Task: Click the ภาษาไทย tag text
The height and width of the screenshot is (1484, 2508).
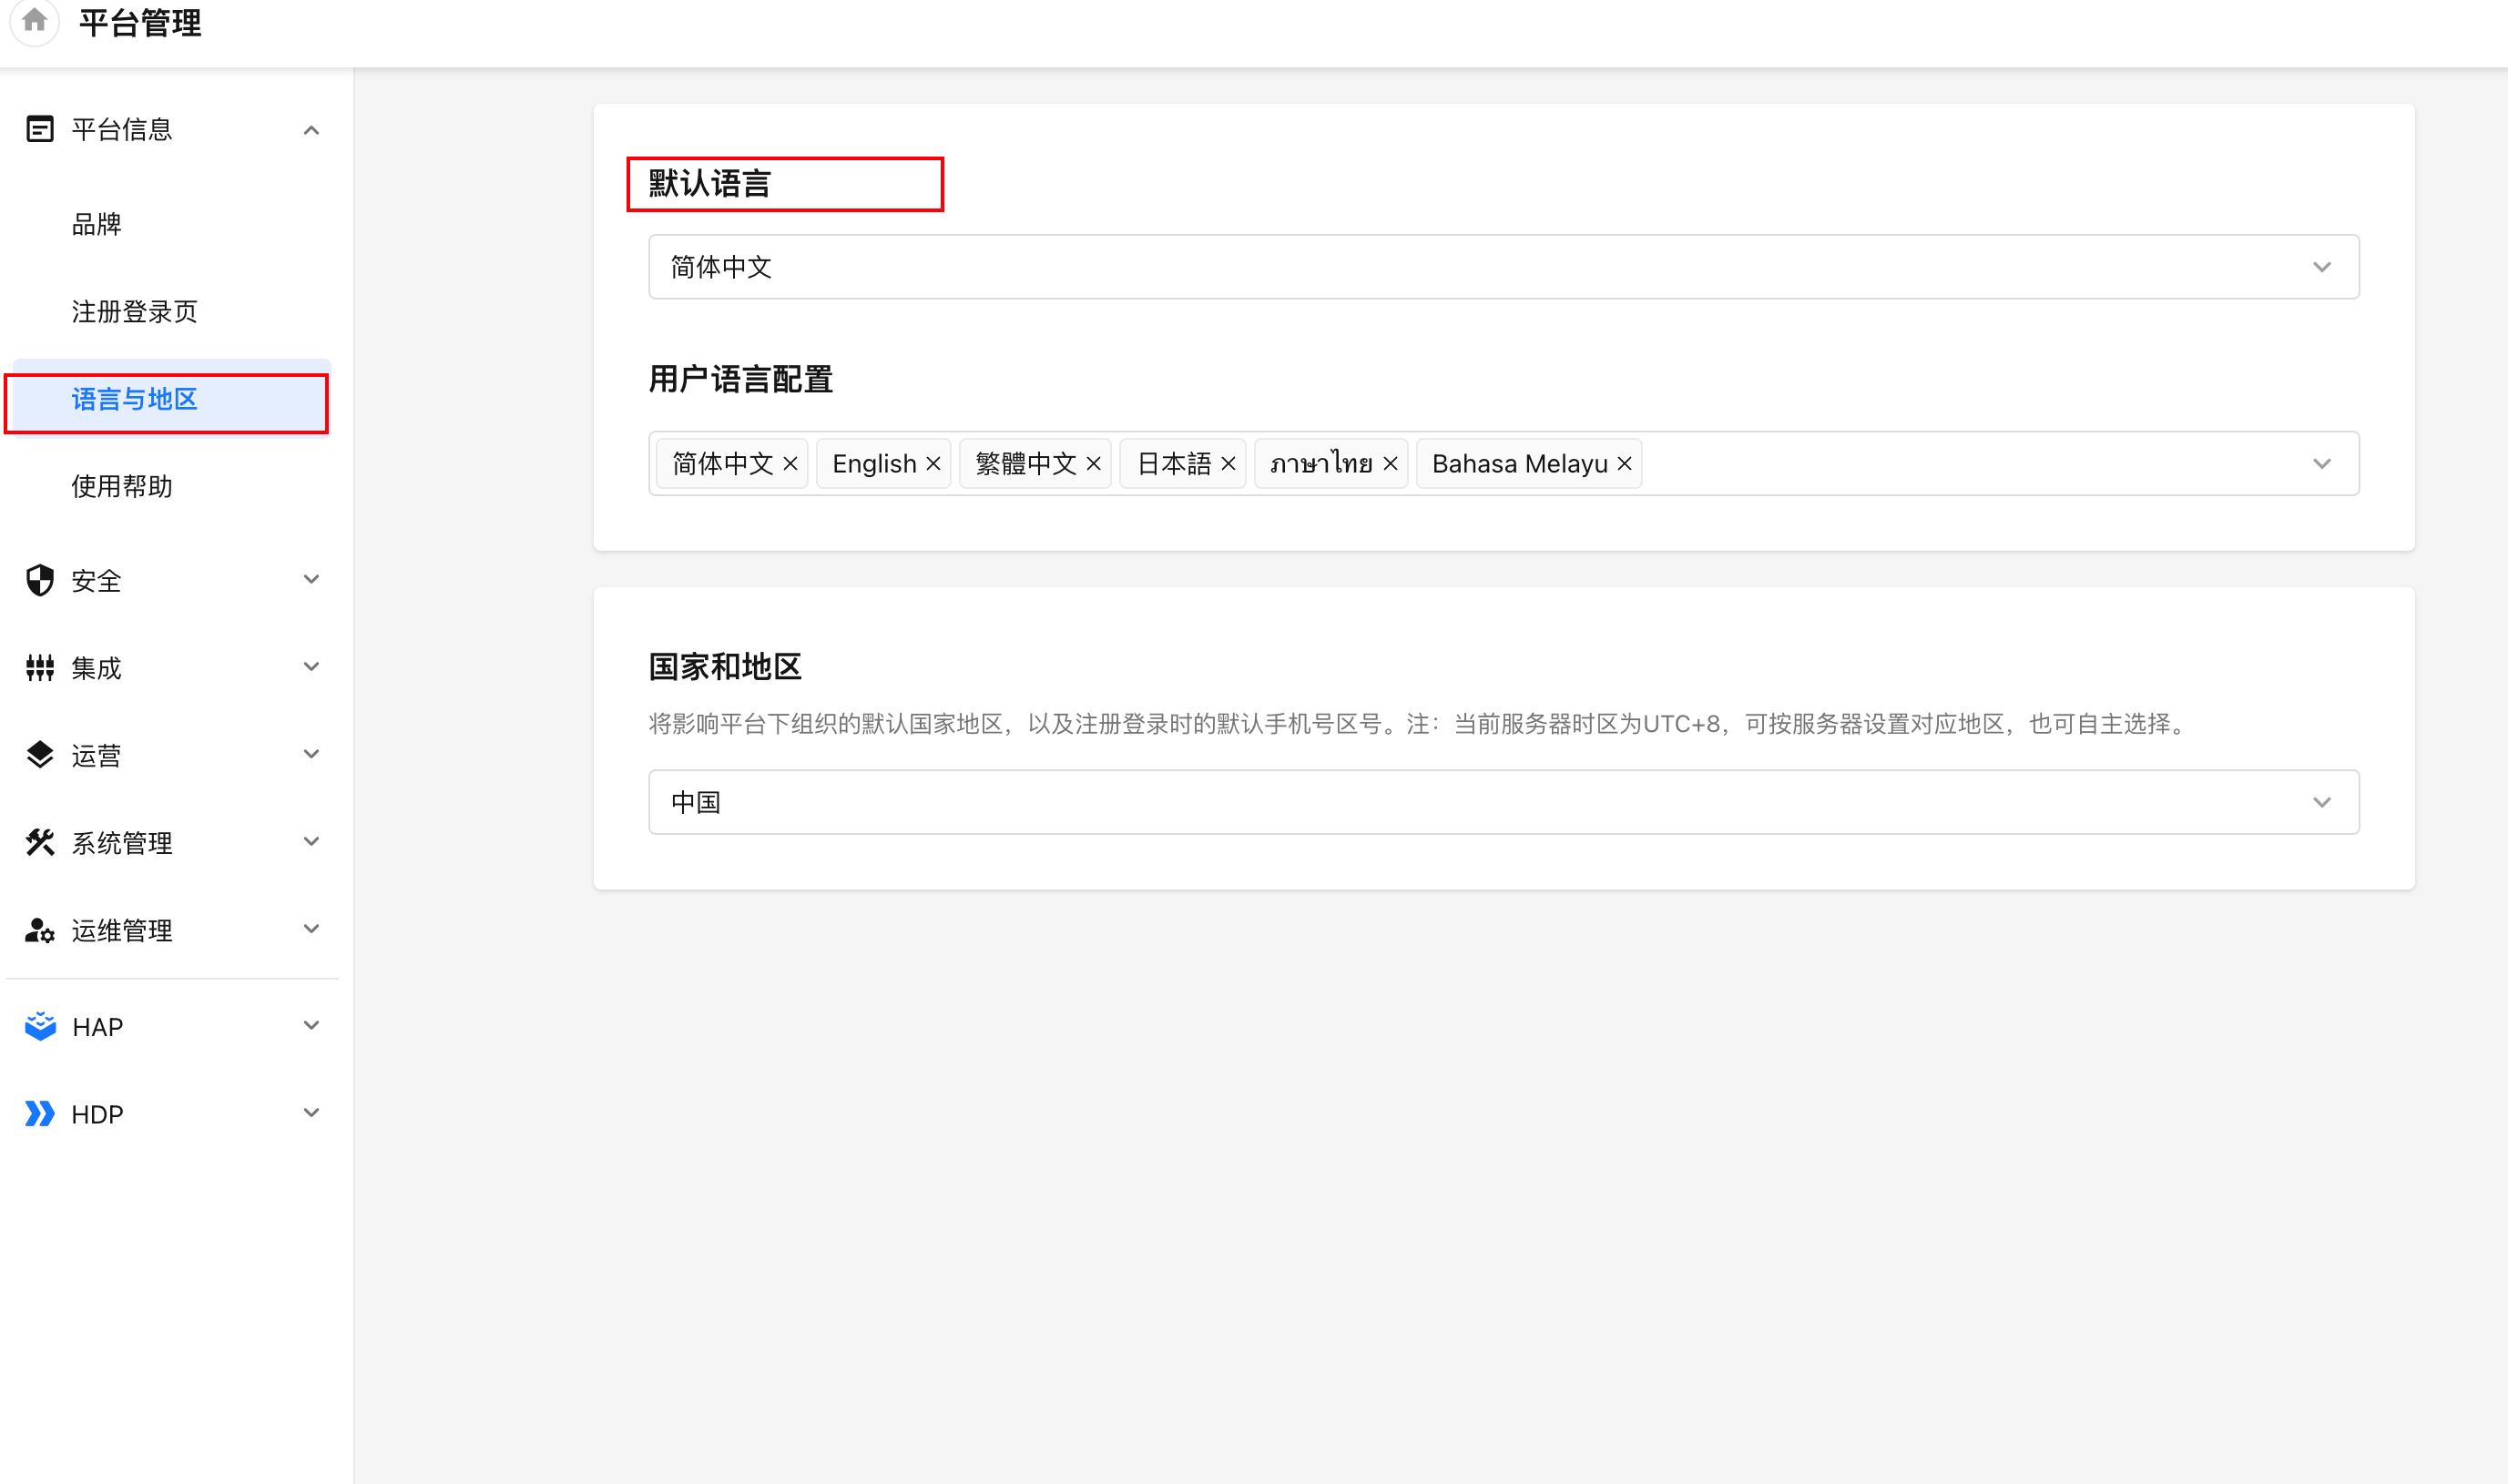Action: pyautogui.click(x=1321, y=464)
